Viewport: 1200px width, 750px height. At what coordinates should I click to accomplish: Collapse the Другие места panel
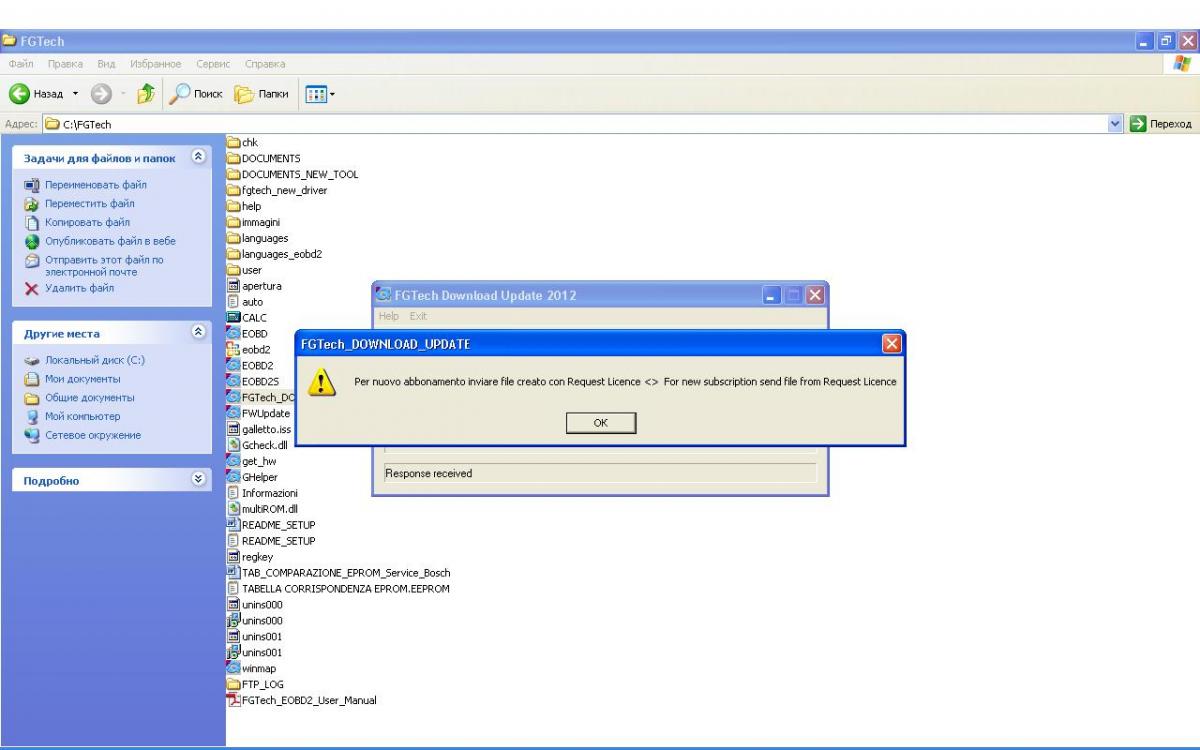[197, 333]
